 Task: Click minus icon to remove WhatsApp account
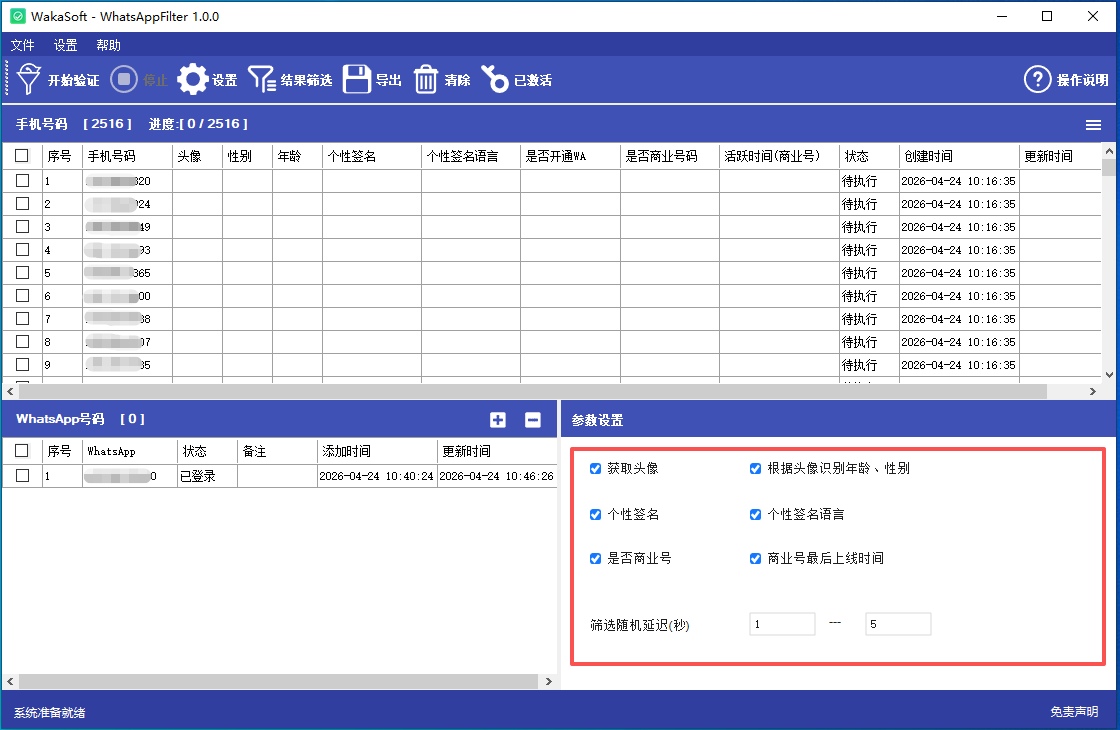tap(533, 420)
